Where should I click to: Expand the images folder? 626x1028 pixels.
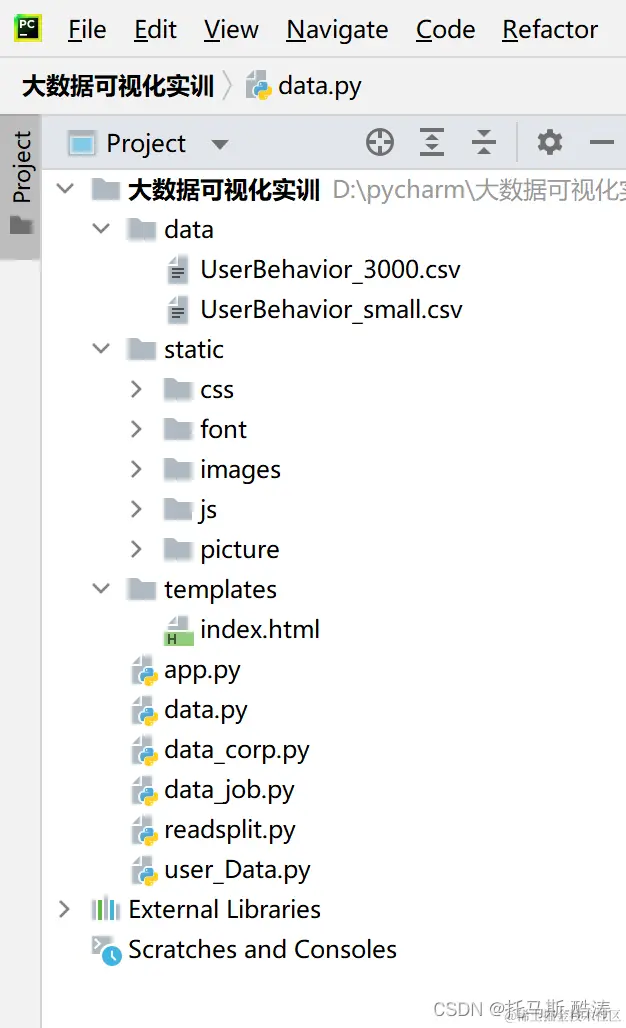coord(136,469)
